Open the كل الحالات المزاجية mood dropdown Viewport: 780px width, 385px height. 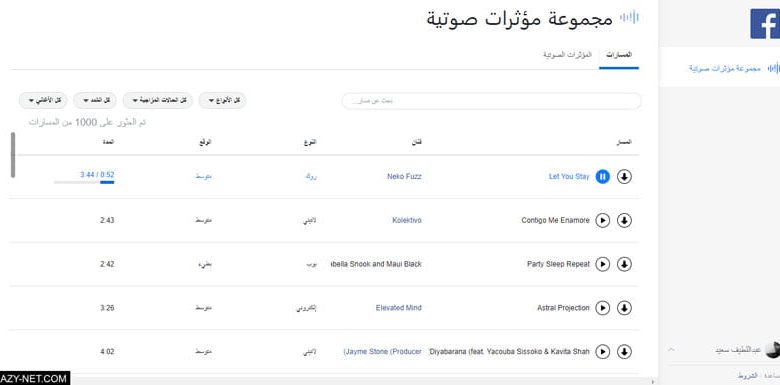[158, 100]
